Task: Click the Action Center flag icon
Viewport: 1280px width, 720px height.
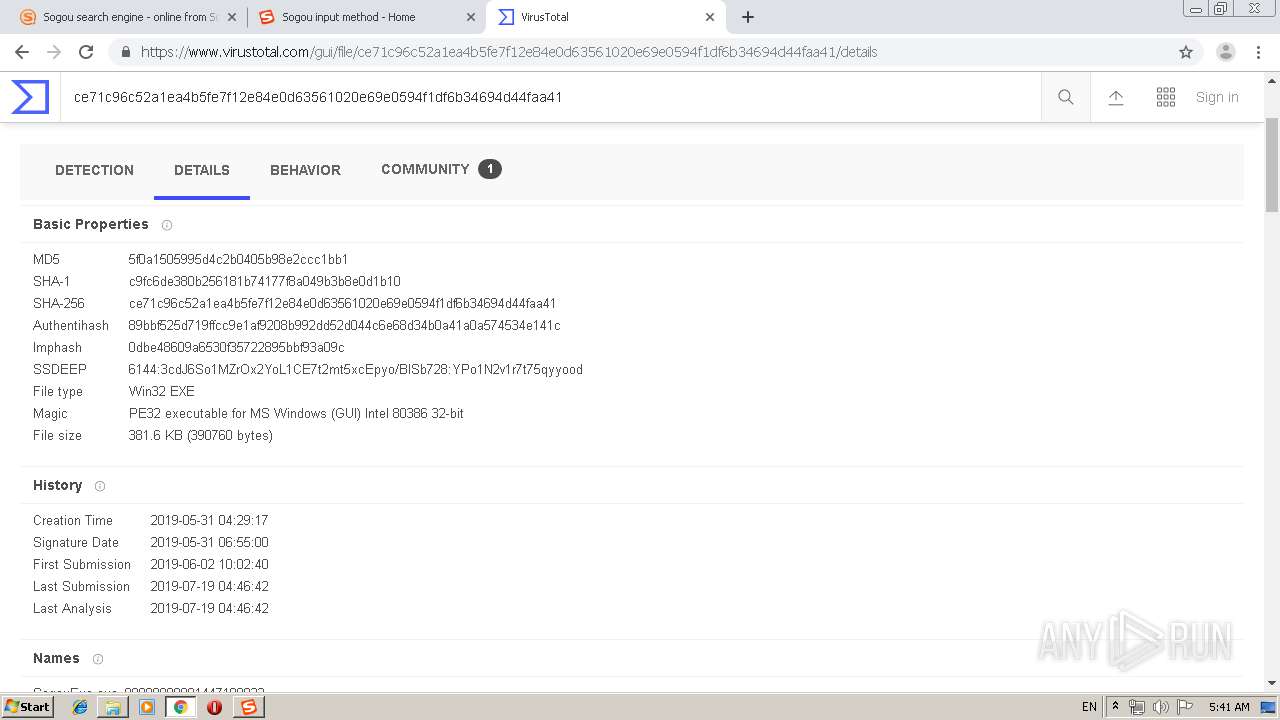Action: pos(1185,707)
